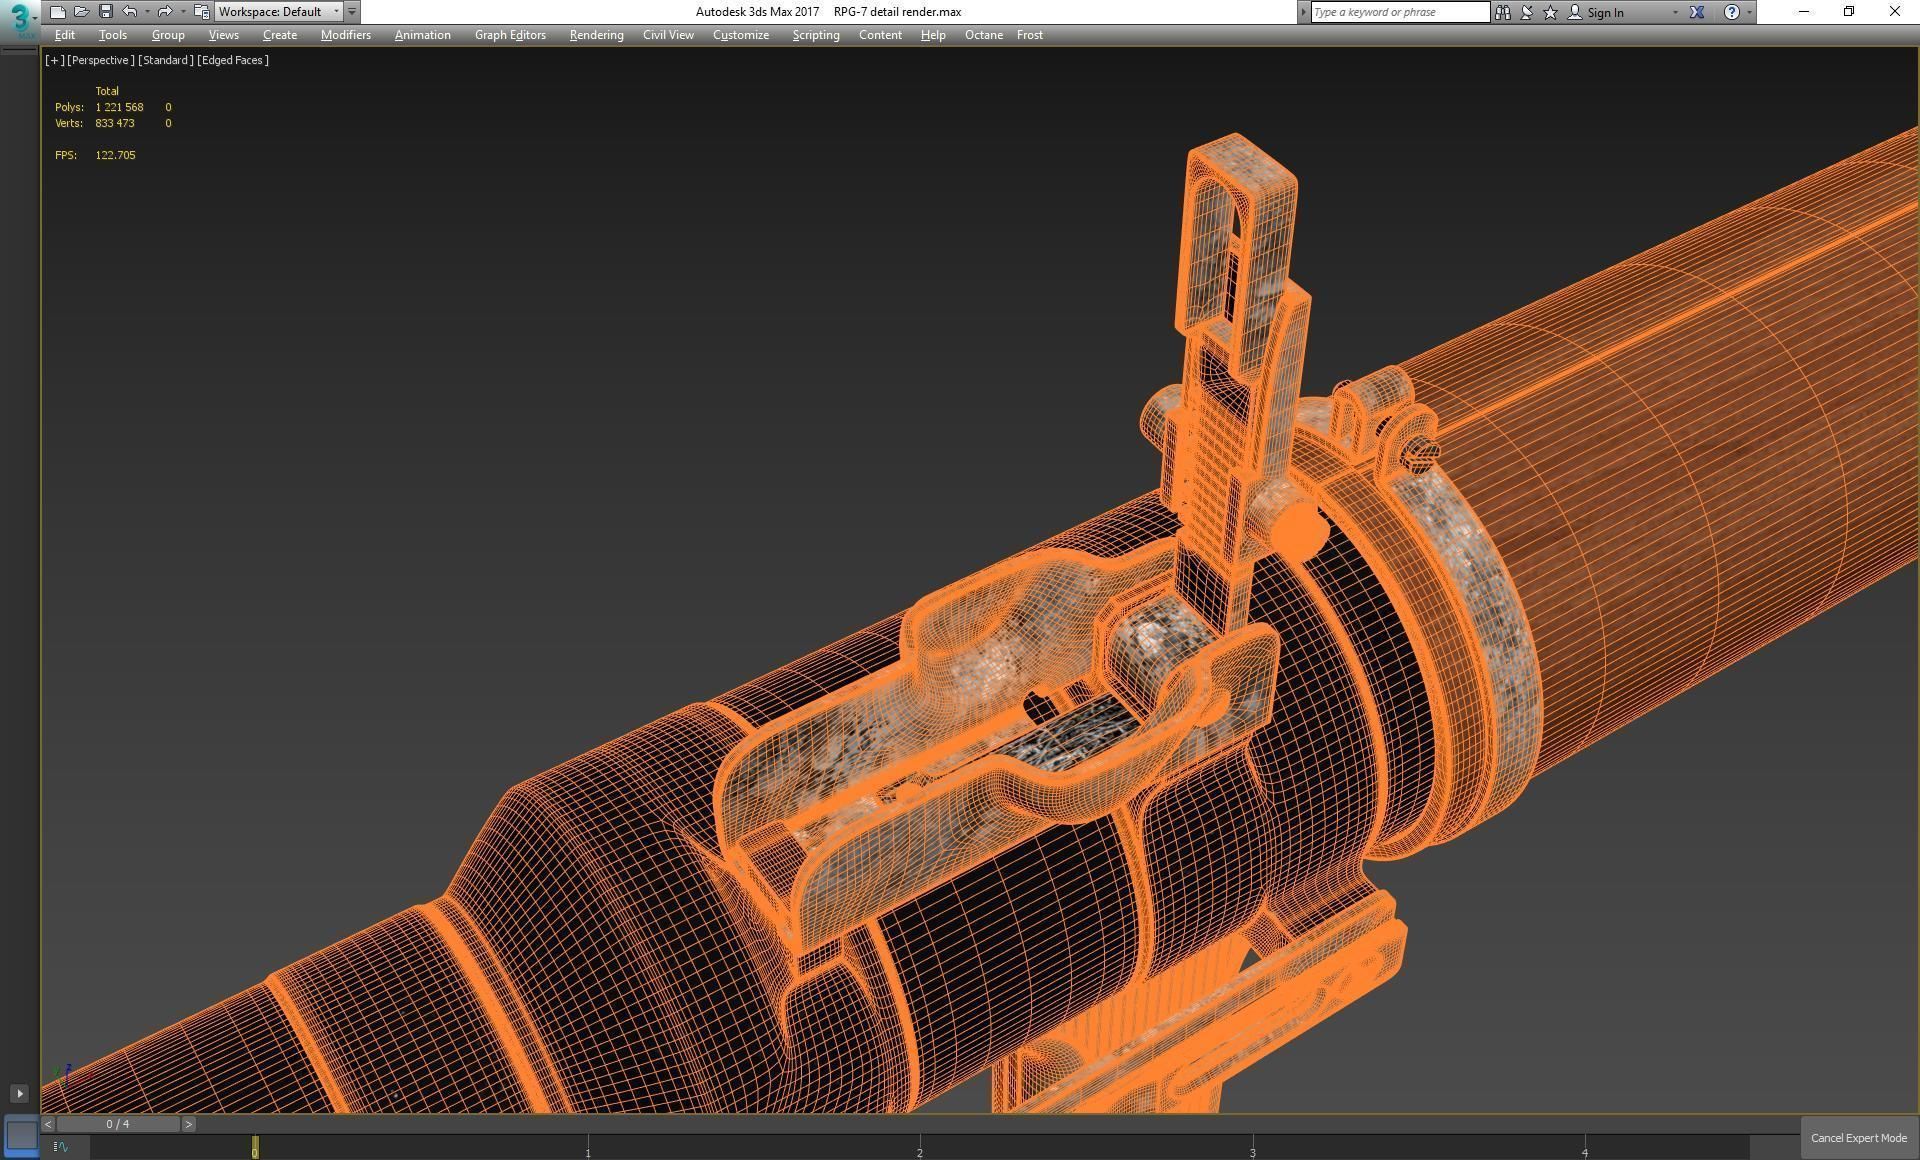The image size is (1920, 1160).
Task: Click the time slider showing 0 / 4
Action: 118,1124
